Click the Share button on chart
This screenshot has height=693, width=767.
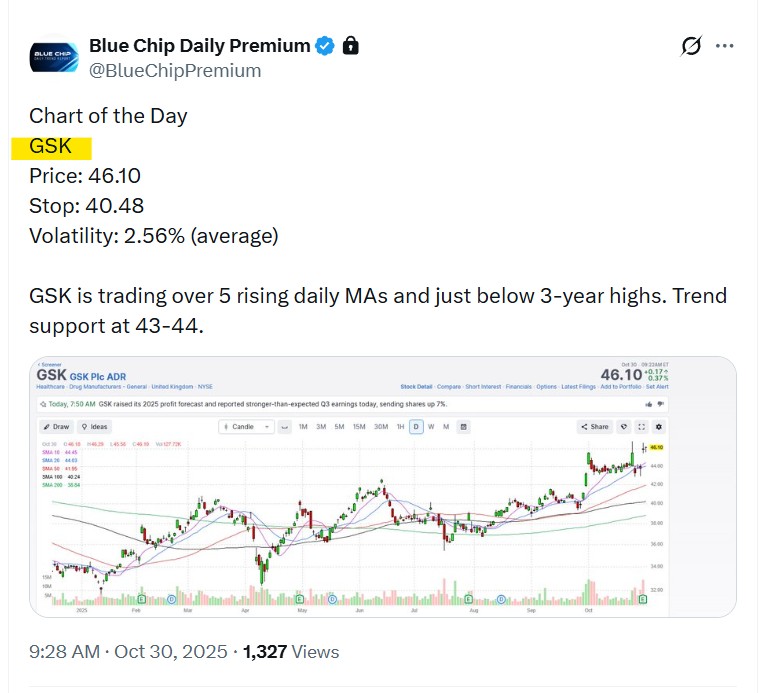tap(594, 427)
